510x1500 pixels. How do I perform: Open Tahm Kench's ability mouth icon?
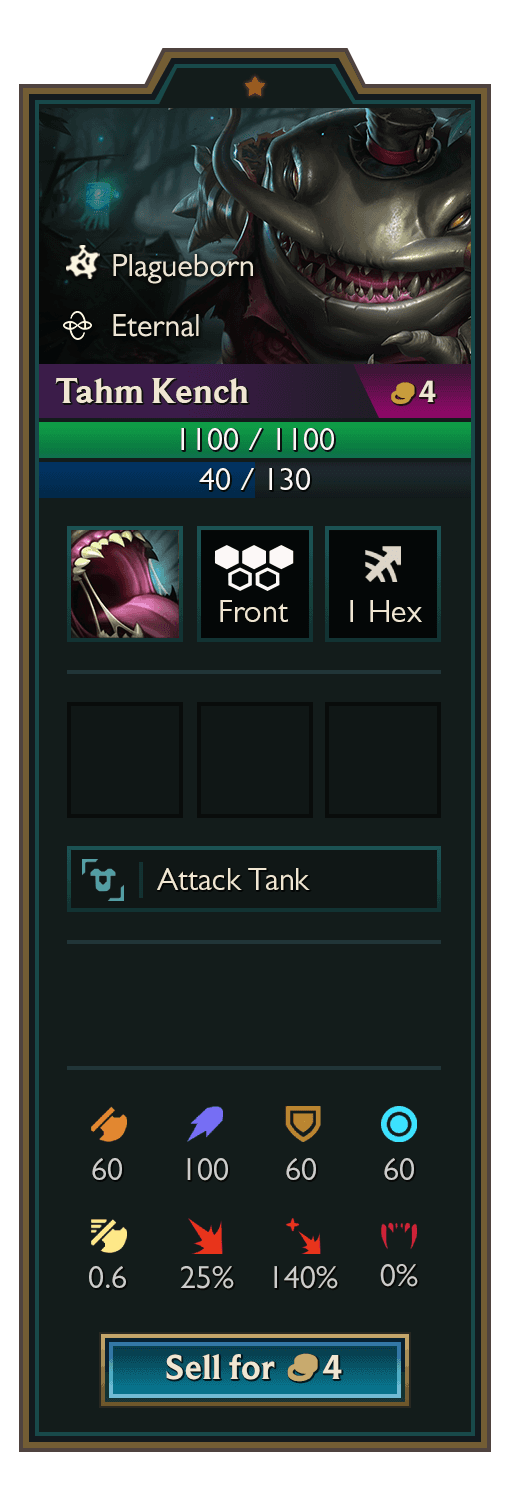point(125,583)
